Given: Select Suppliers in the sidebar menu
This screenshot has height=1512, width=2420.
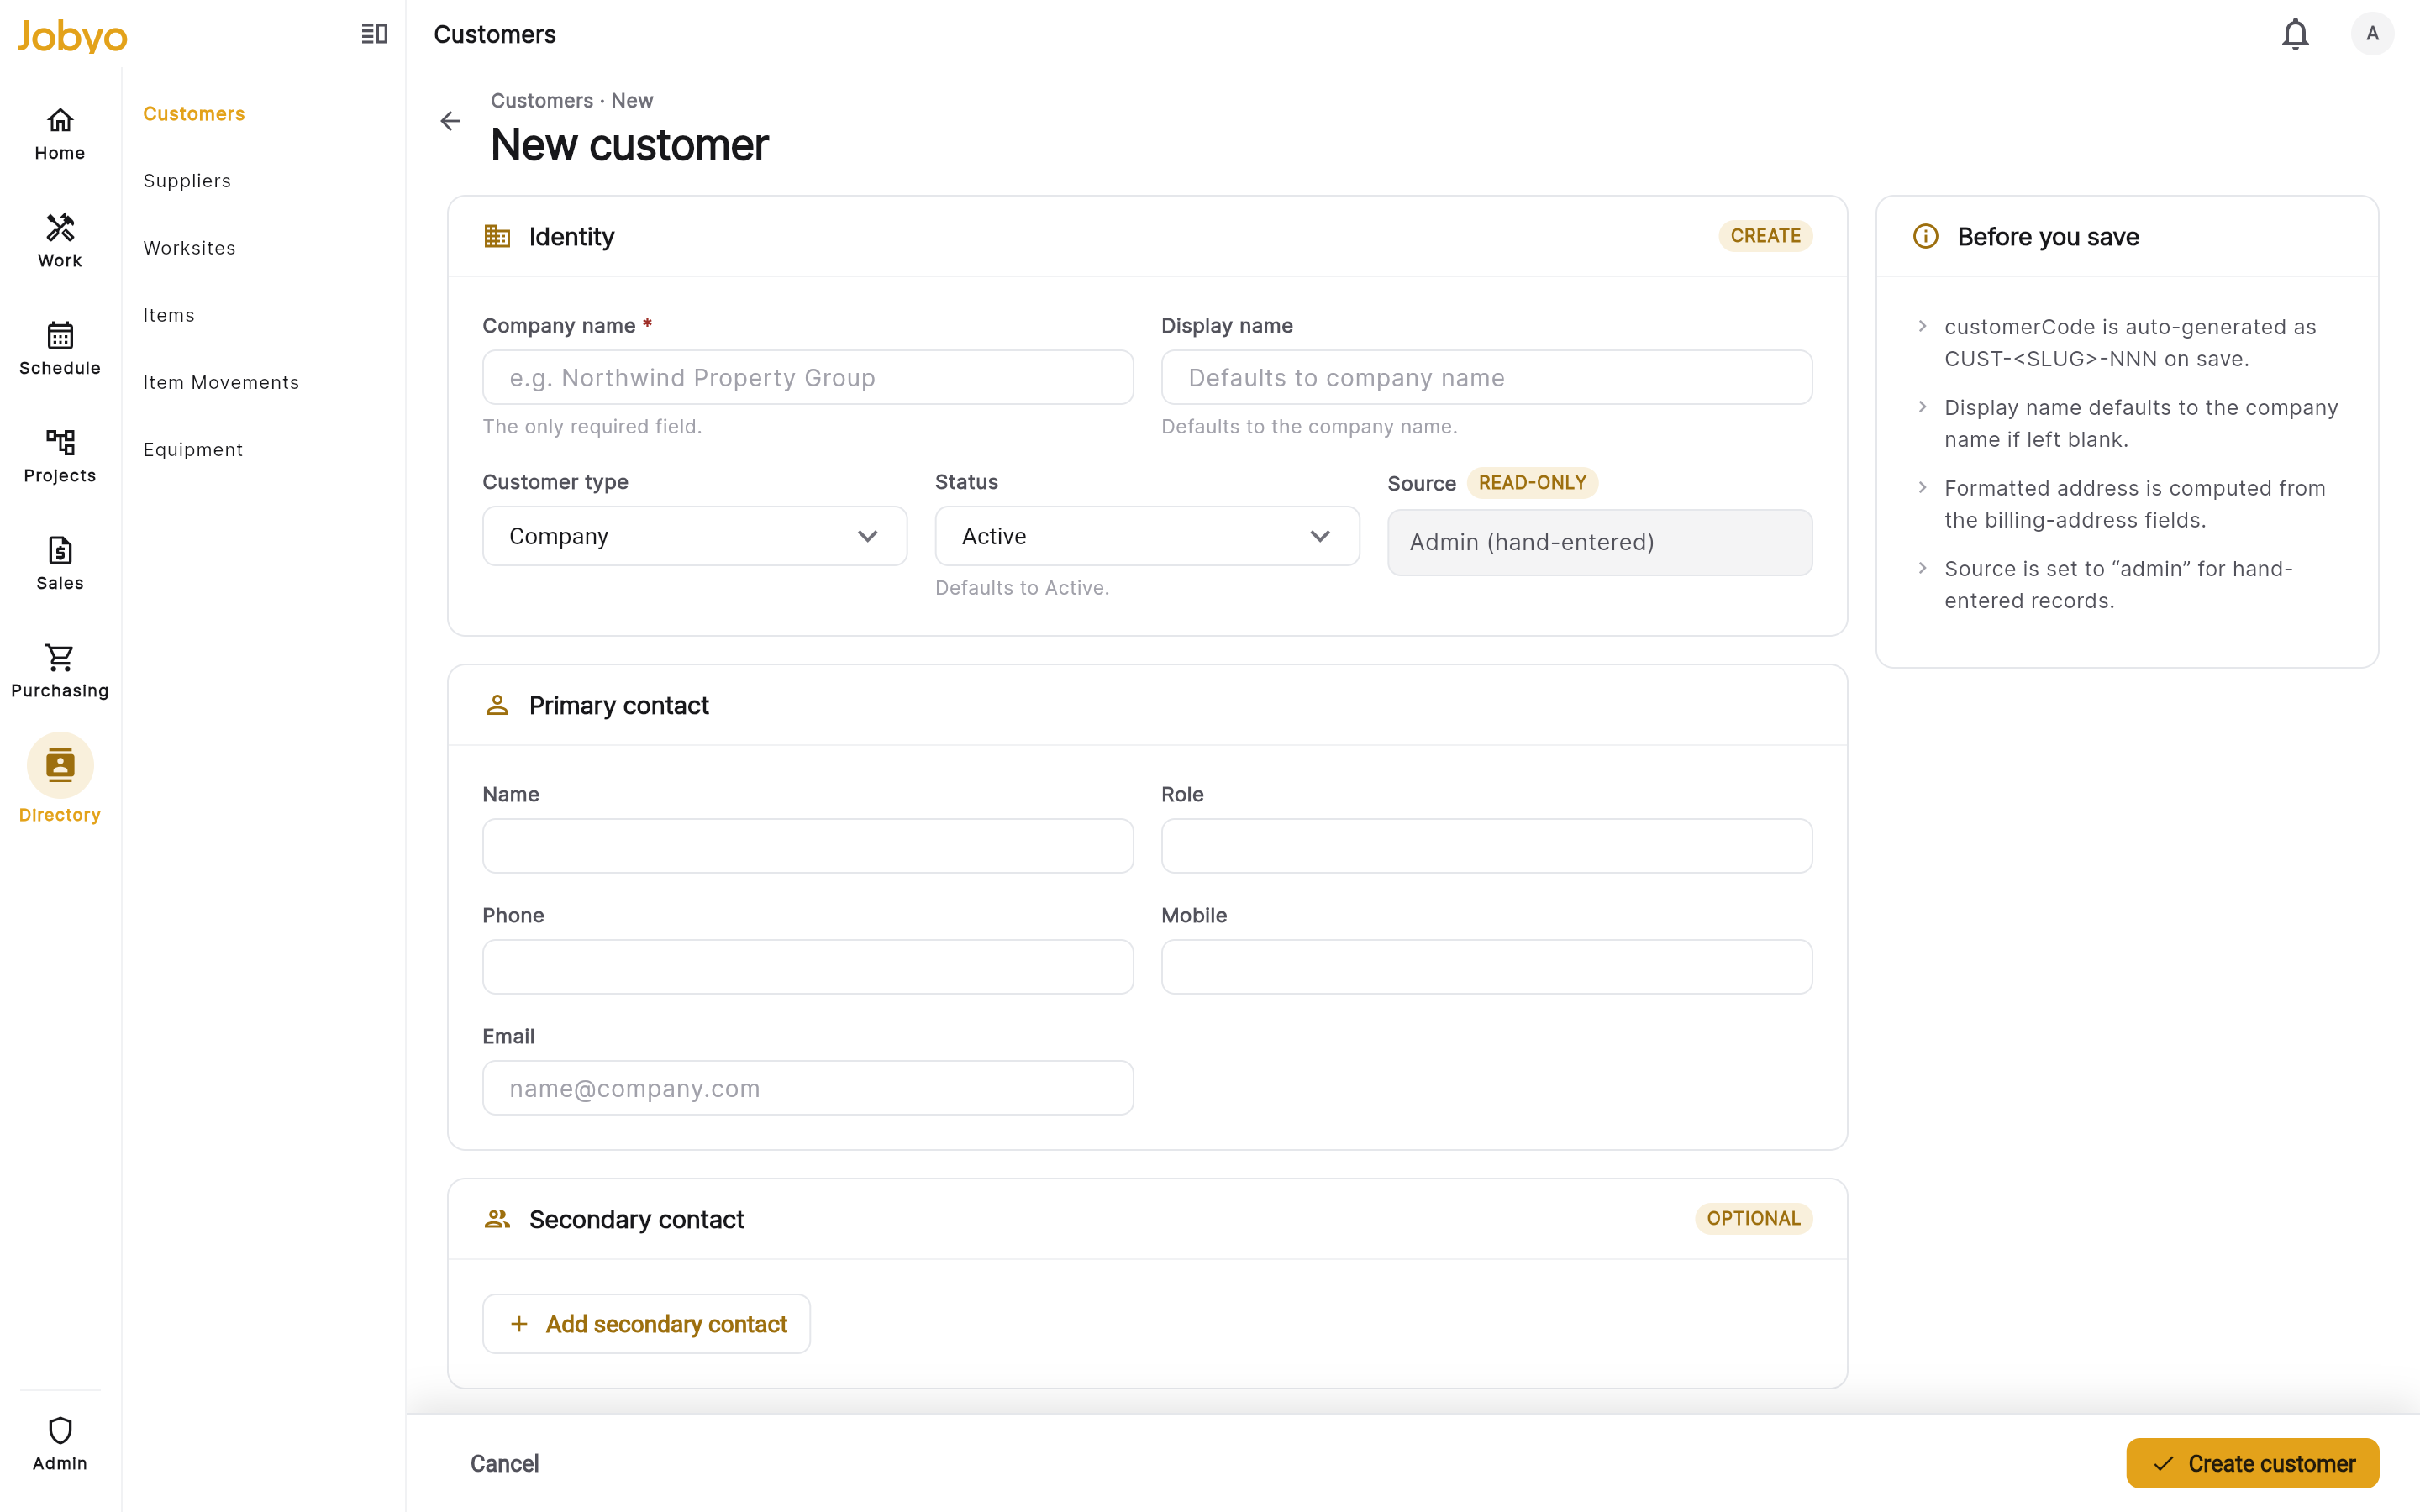Looking at the screenshot, I should tap(187, 181).
